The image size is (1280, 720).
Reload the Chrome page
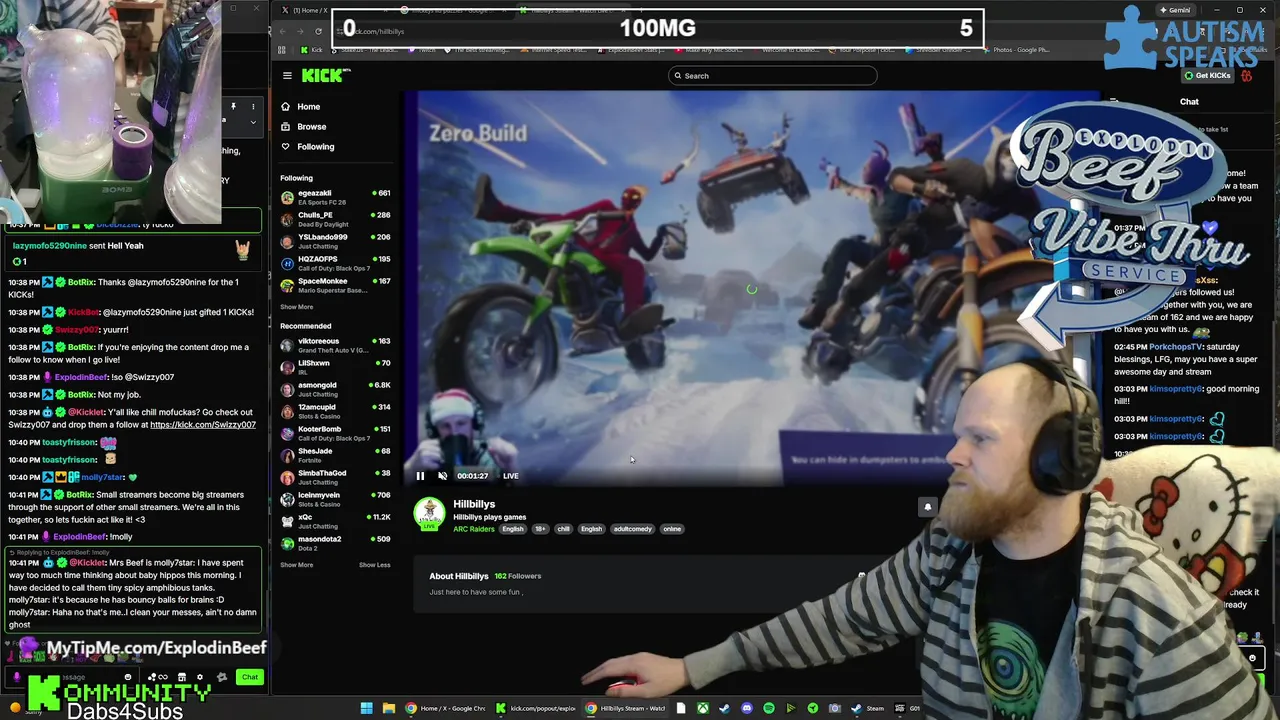[318, 31]
